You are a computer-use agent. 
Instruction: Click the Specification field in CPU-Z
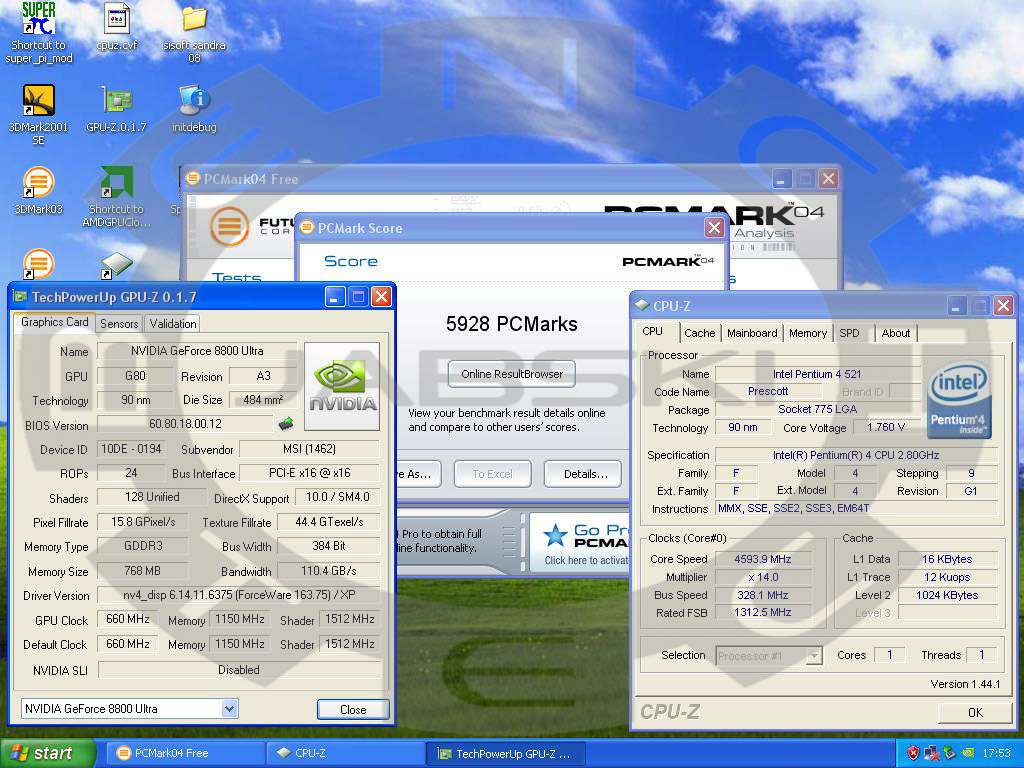tap(856, 455)
